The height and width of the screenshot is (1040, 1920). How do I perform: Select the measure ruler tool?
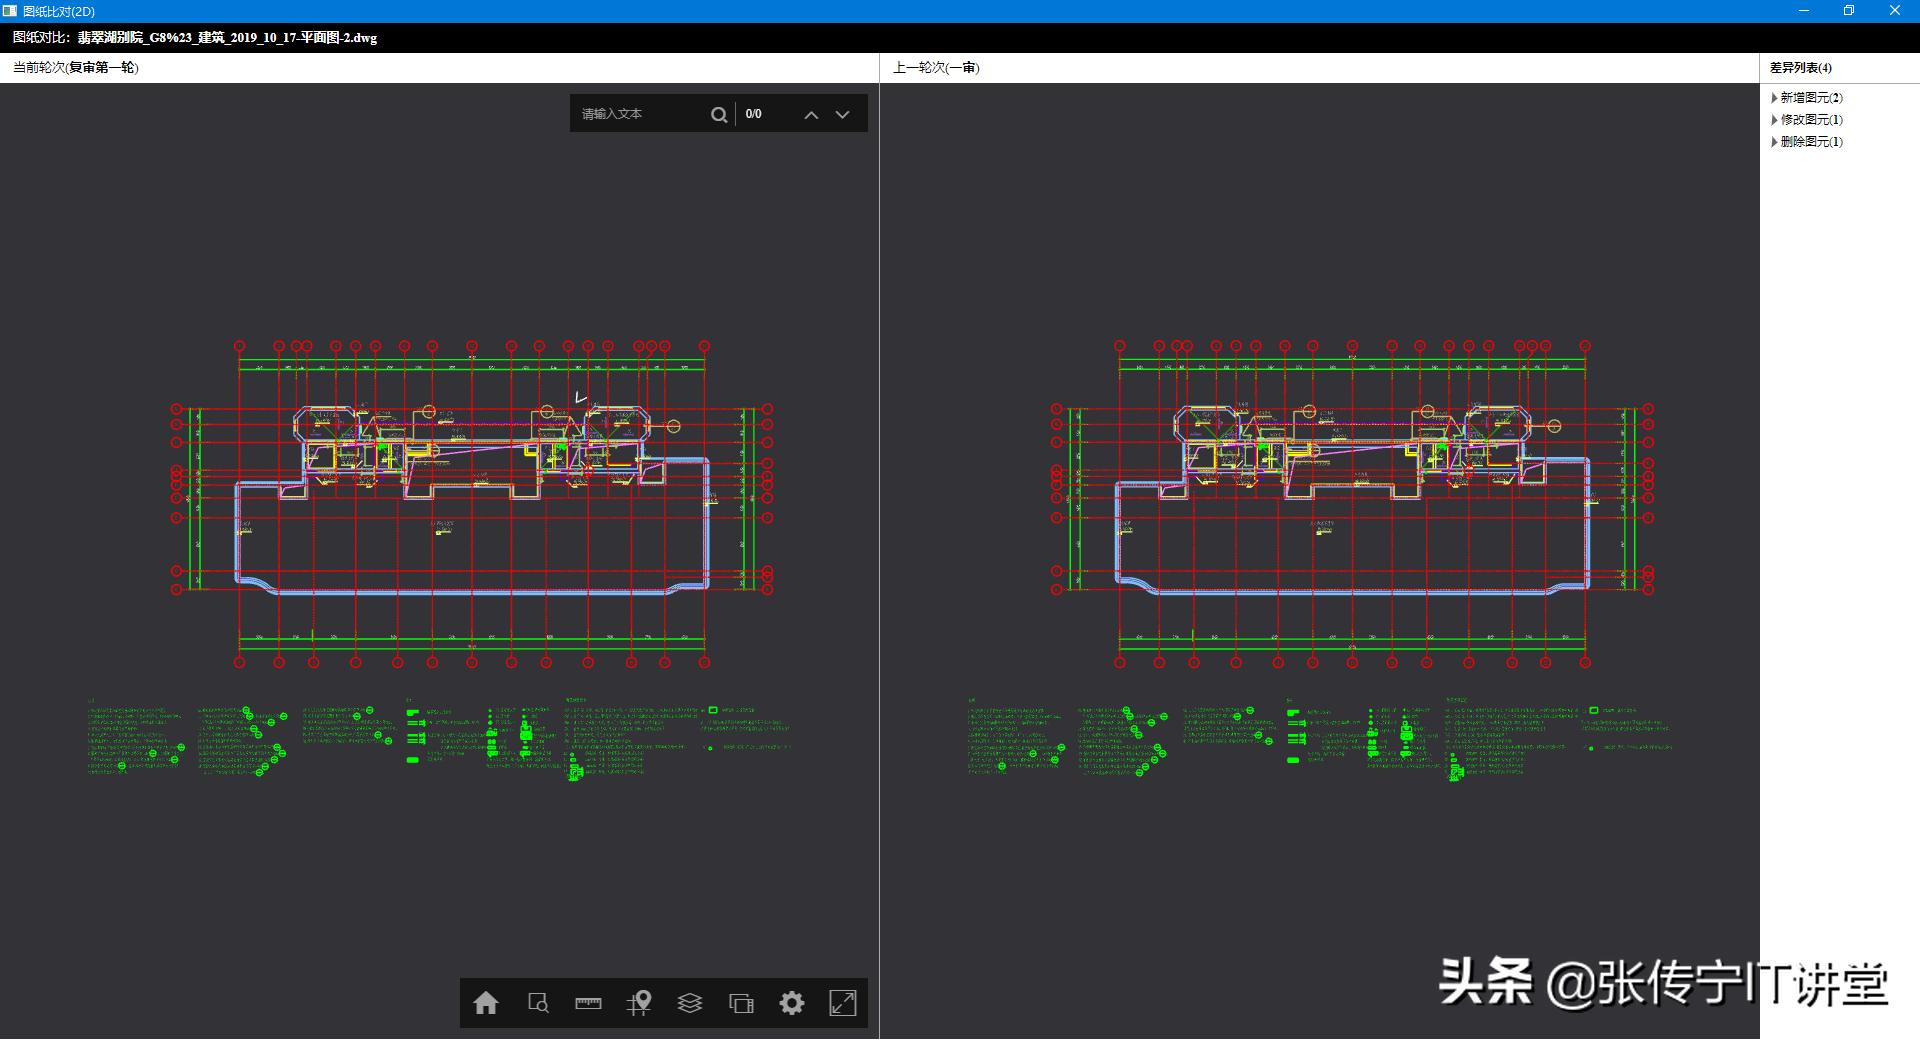click(589, 1003)
